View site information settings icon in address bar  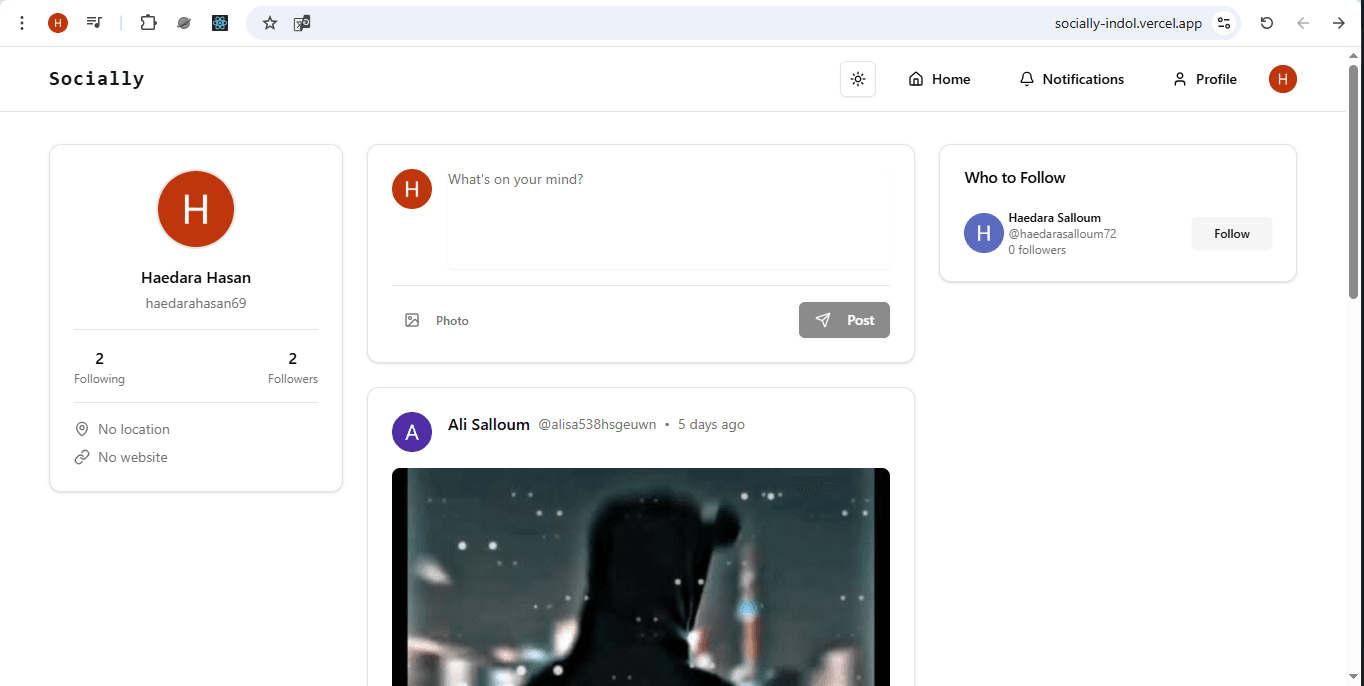tap(1223, 23)
